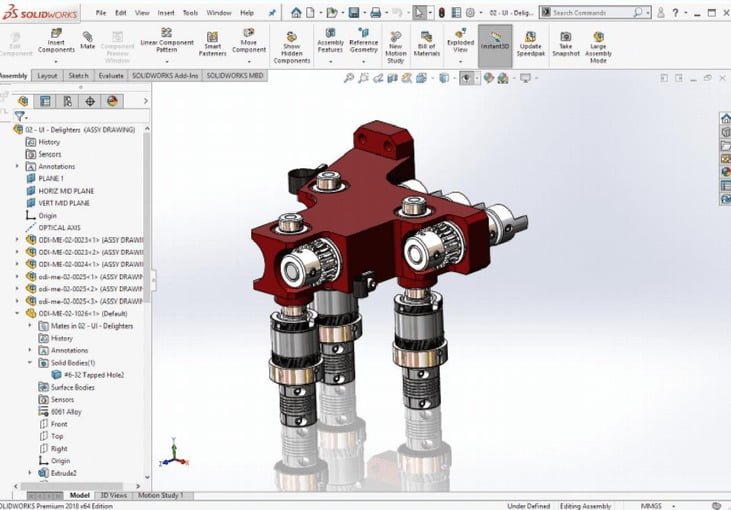Expand ODI-ME-02-0024<1> component
This screenshot has width=731, height=510.
click(17, 264)
